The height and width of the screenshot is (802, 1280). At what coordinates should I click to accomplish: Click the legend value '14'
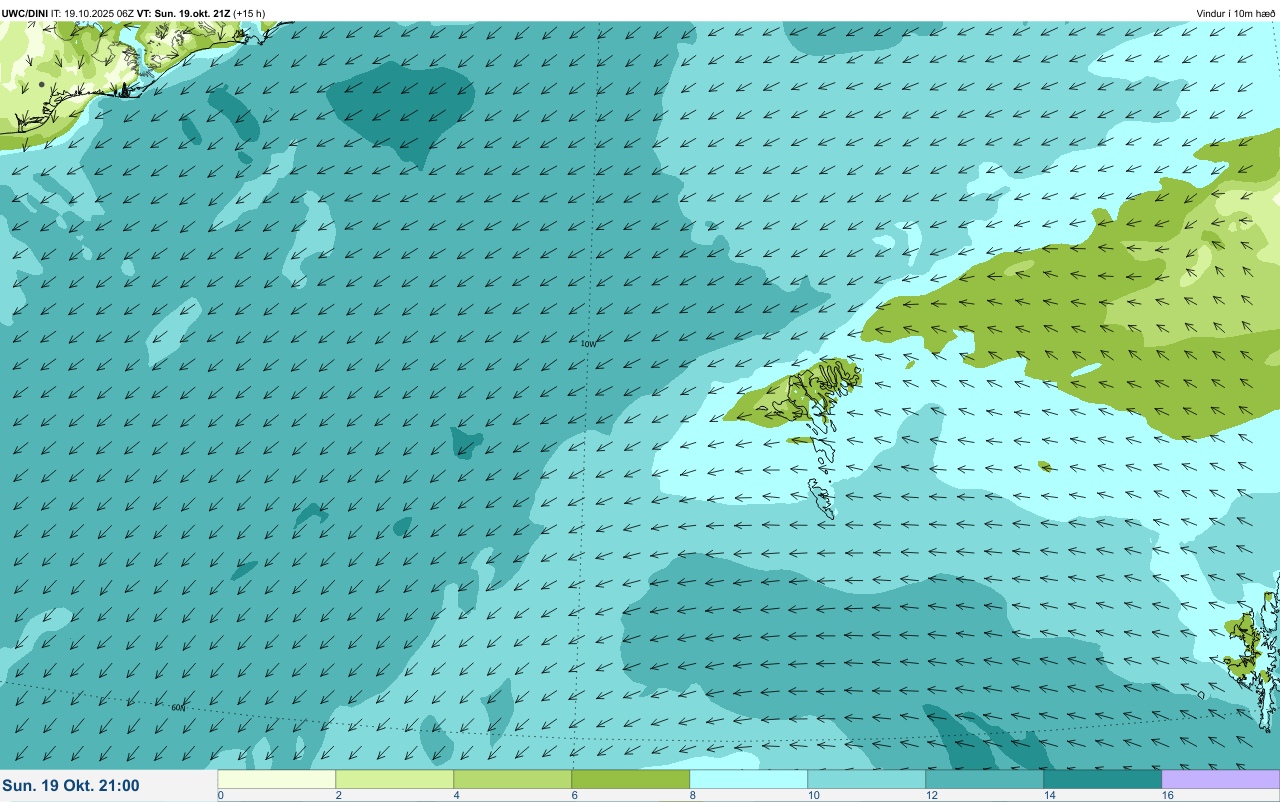1050,795
